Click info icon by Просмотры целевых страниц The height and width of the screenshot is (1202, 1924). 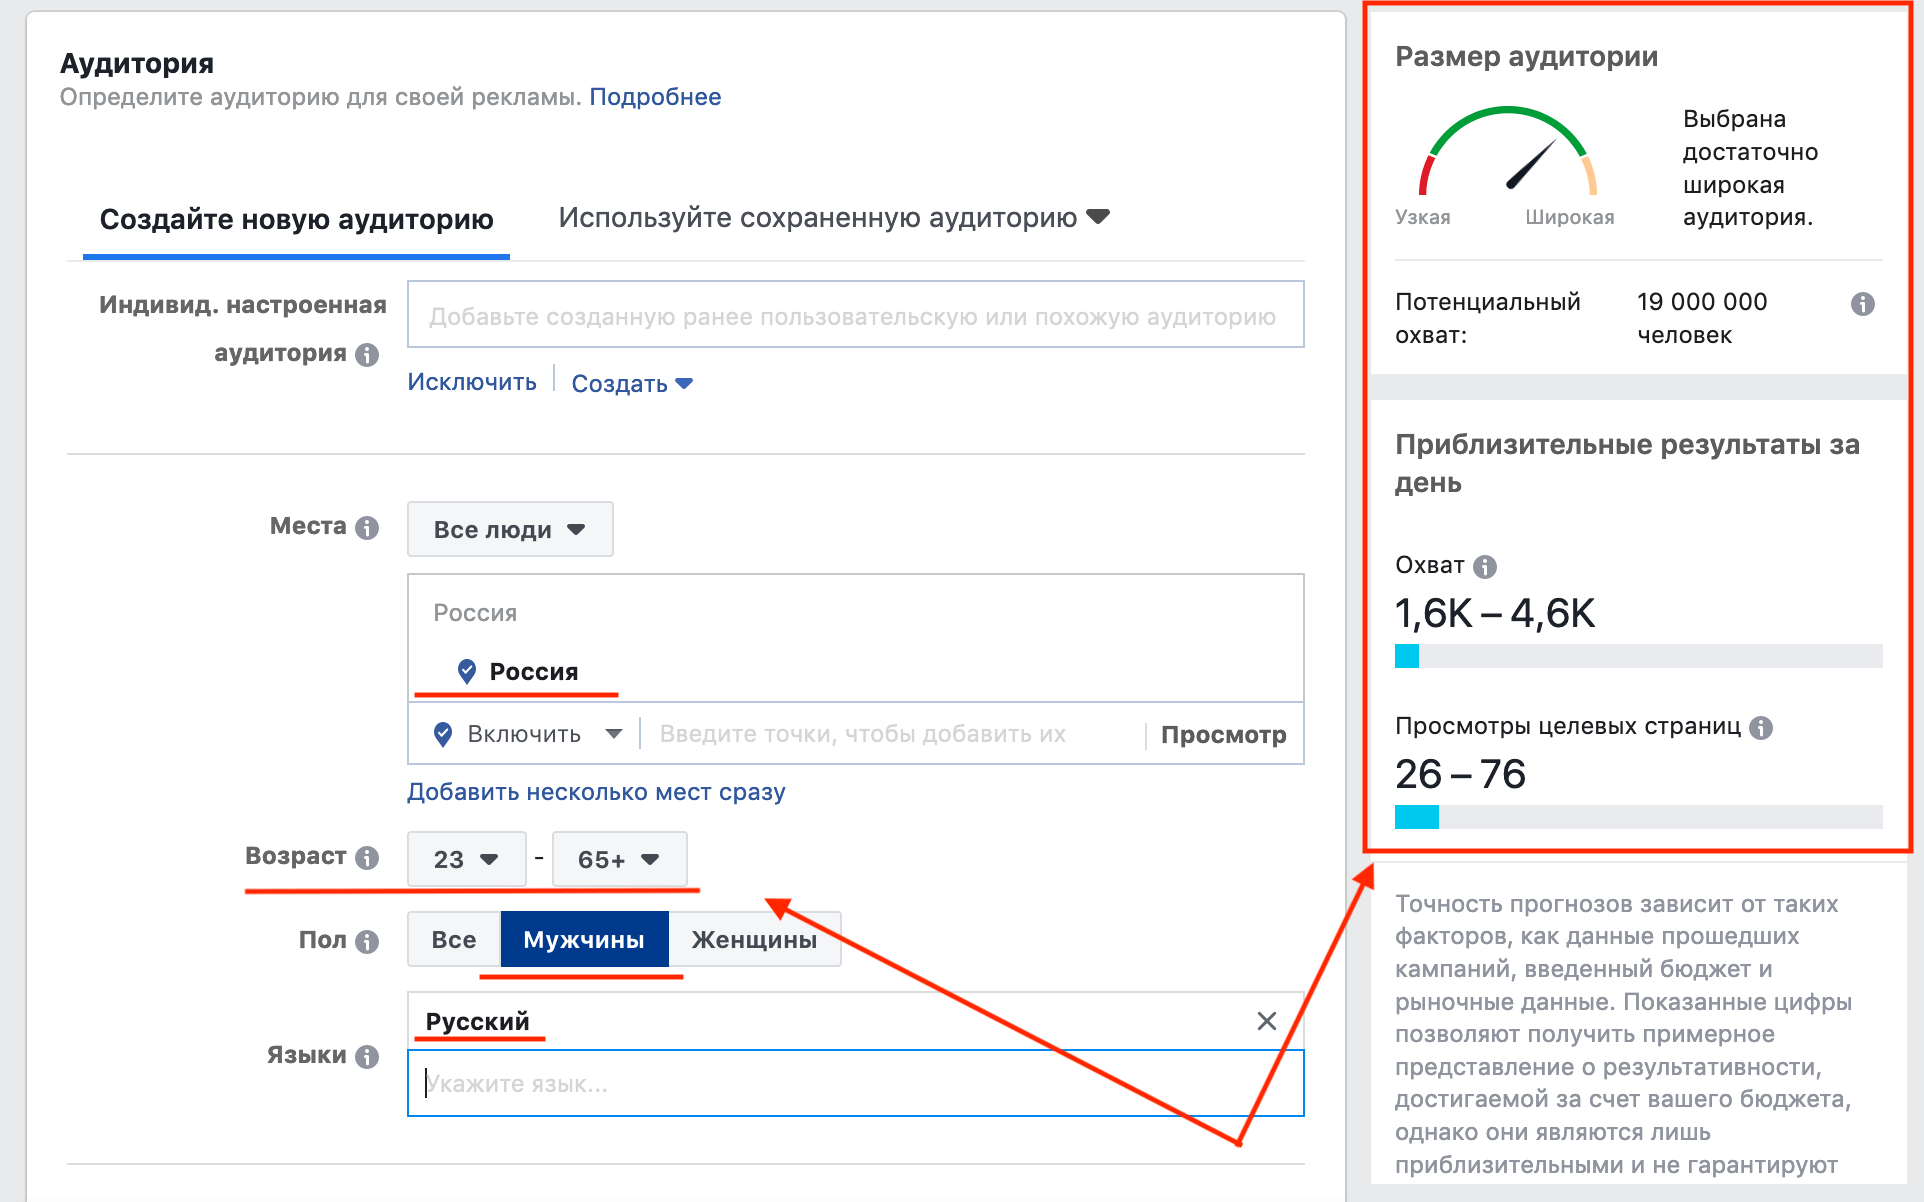coord(1761,728)
